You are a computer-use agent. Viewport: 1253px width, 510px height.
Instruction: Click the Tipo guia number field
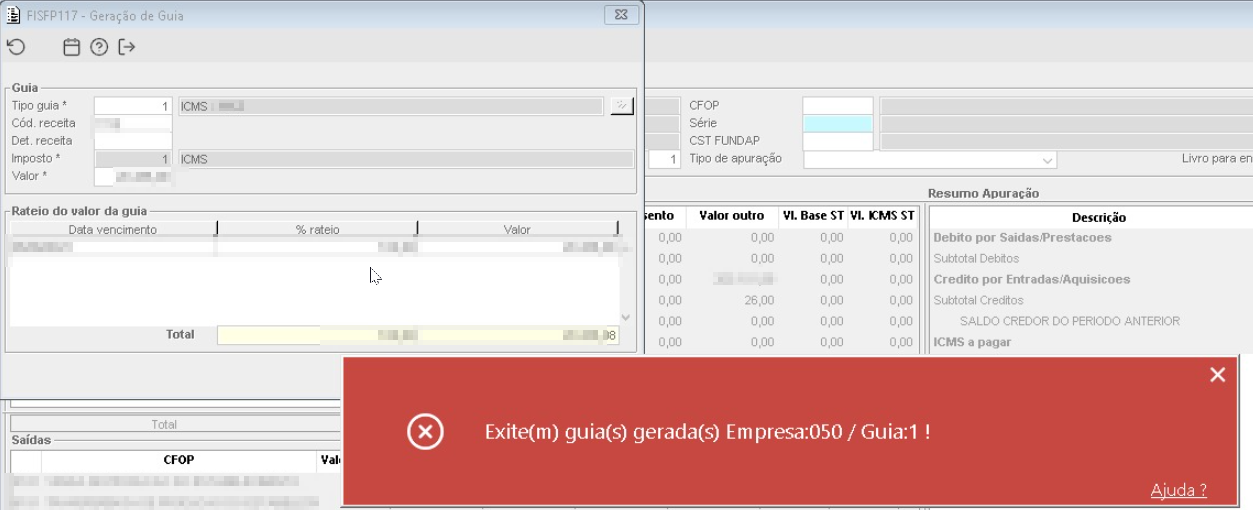[133, 106]
